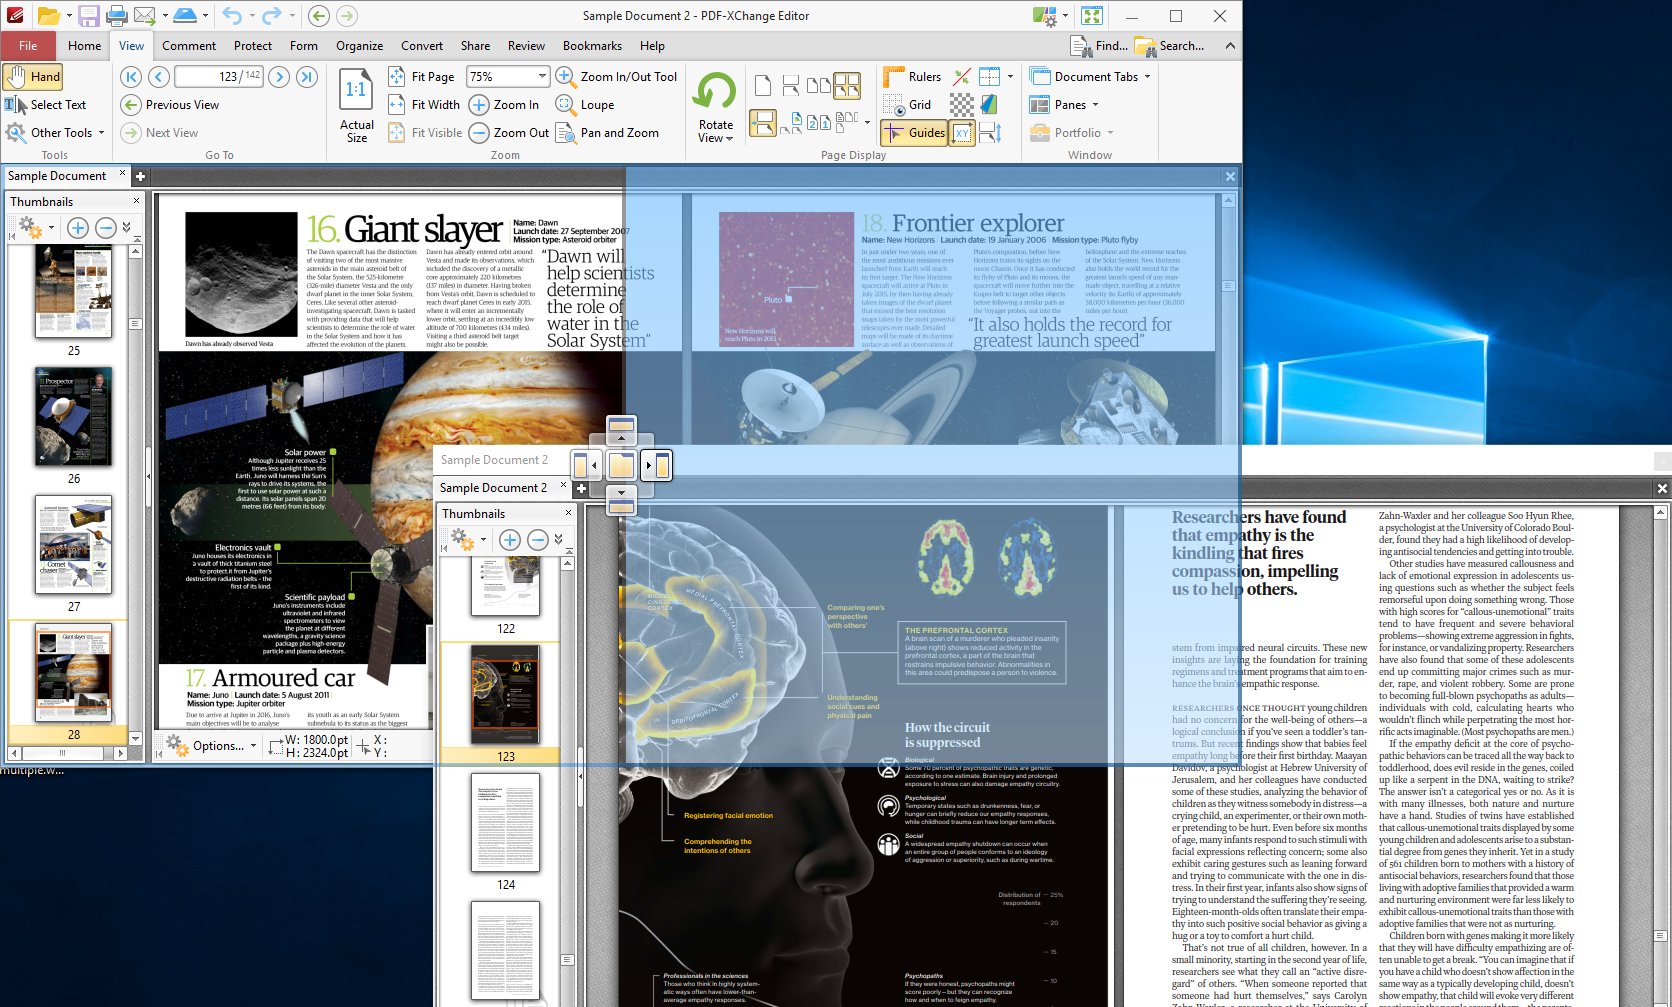The height and width of the screenshot is (1007, 1672).
Task: Dock to top using the upper docking guide
Action: click(x=621, y=430)
